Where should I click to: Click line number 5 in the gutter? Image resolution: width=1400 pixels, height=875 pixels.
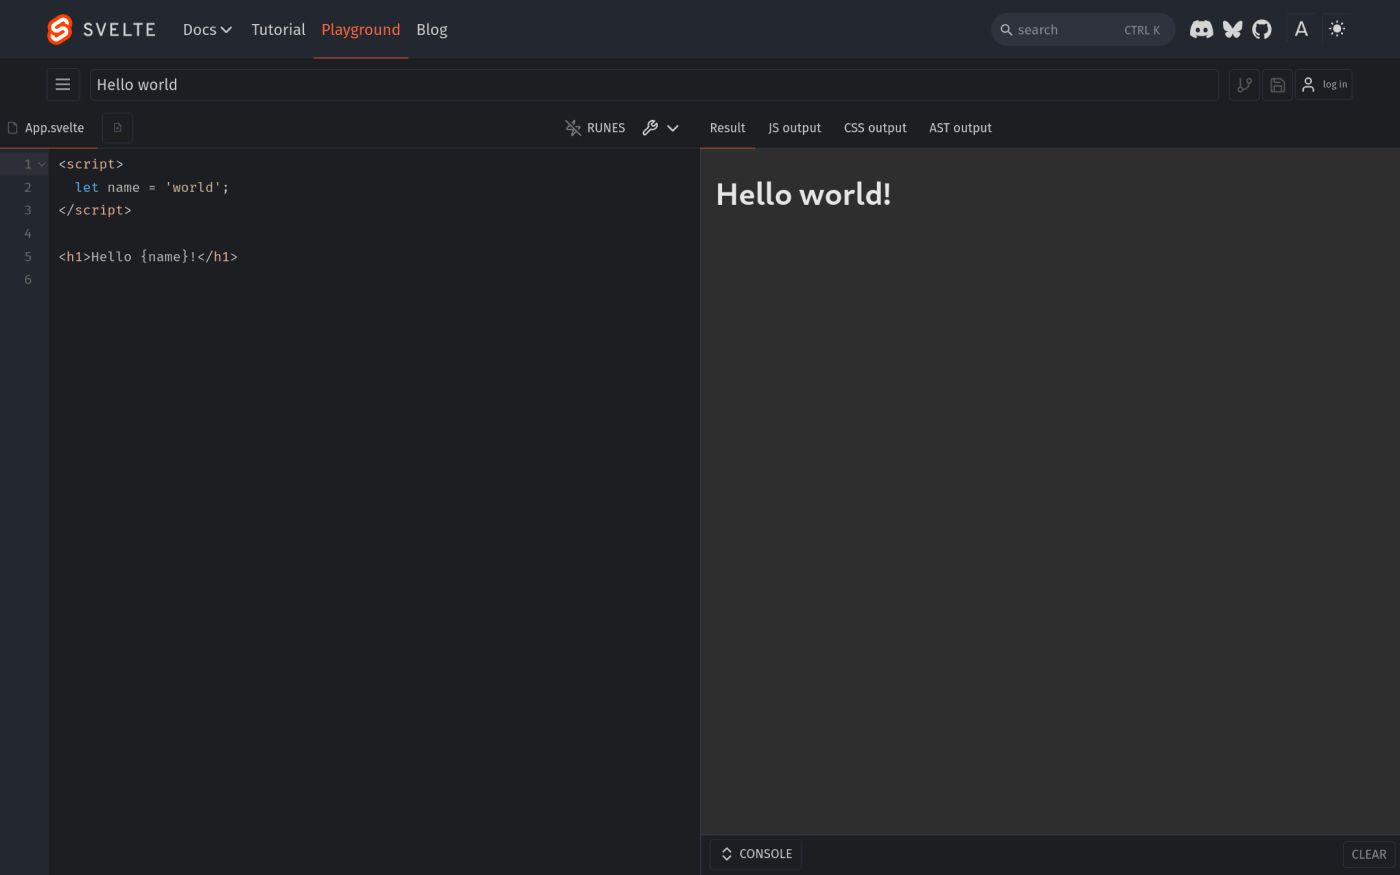[28, 257]
